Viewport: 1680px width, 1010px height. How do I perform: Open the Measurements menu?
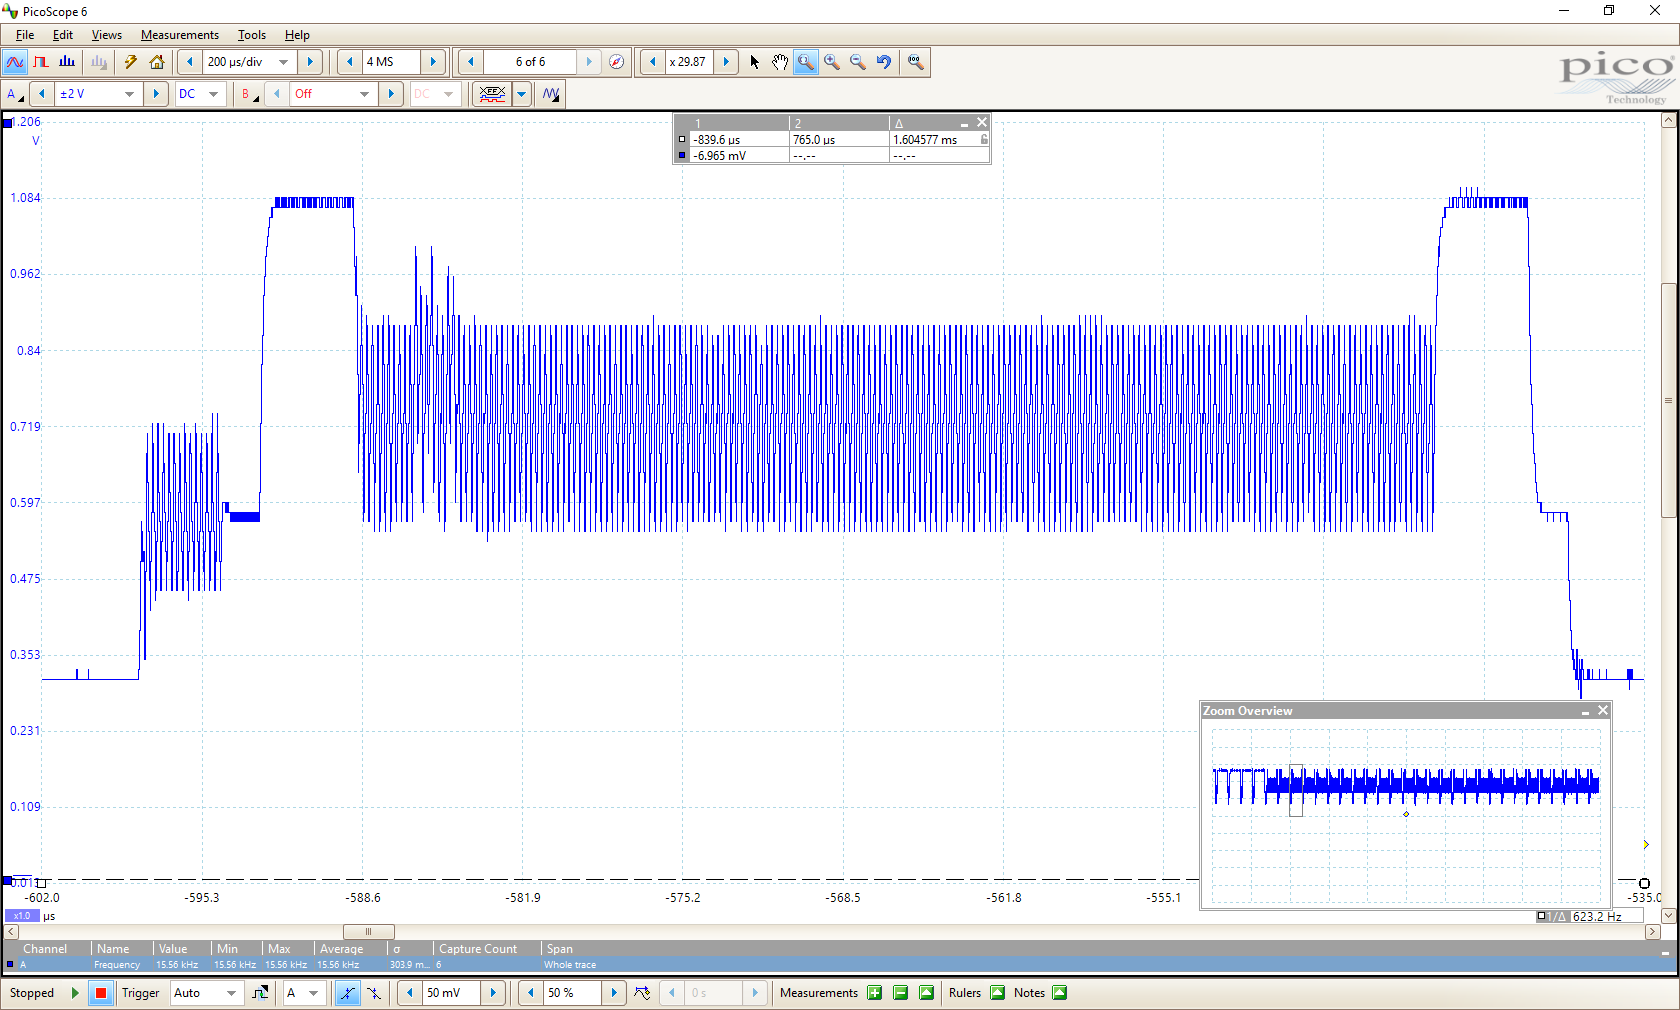(180, 35)
